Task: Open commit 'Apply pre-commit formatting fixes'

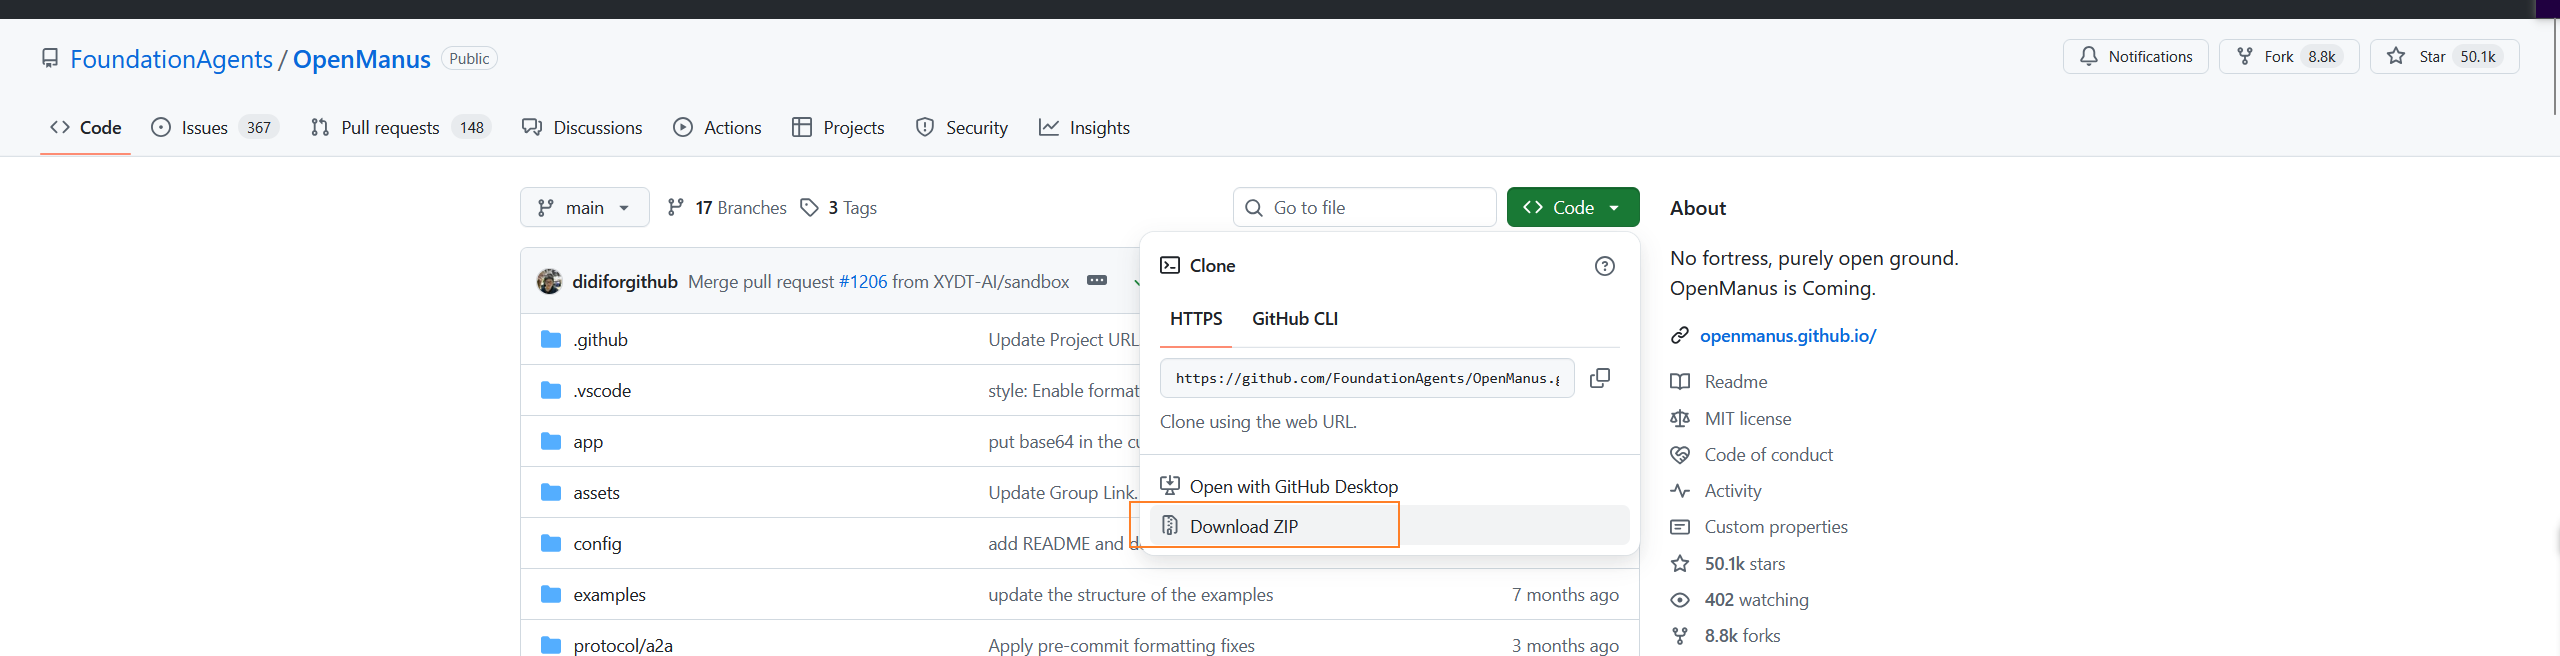Action: pyautogui.click(x=1121, y=646)
